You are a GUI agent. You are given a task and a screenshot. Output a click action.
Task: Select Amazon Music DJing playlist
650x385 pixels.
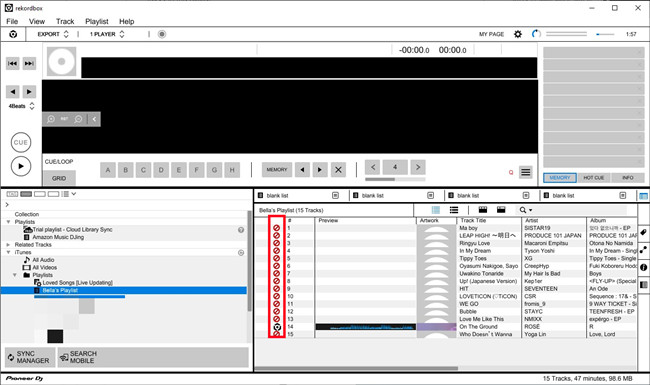tap(58, 237)
